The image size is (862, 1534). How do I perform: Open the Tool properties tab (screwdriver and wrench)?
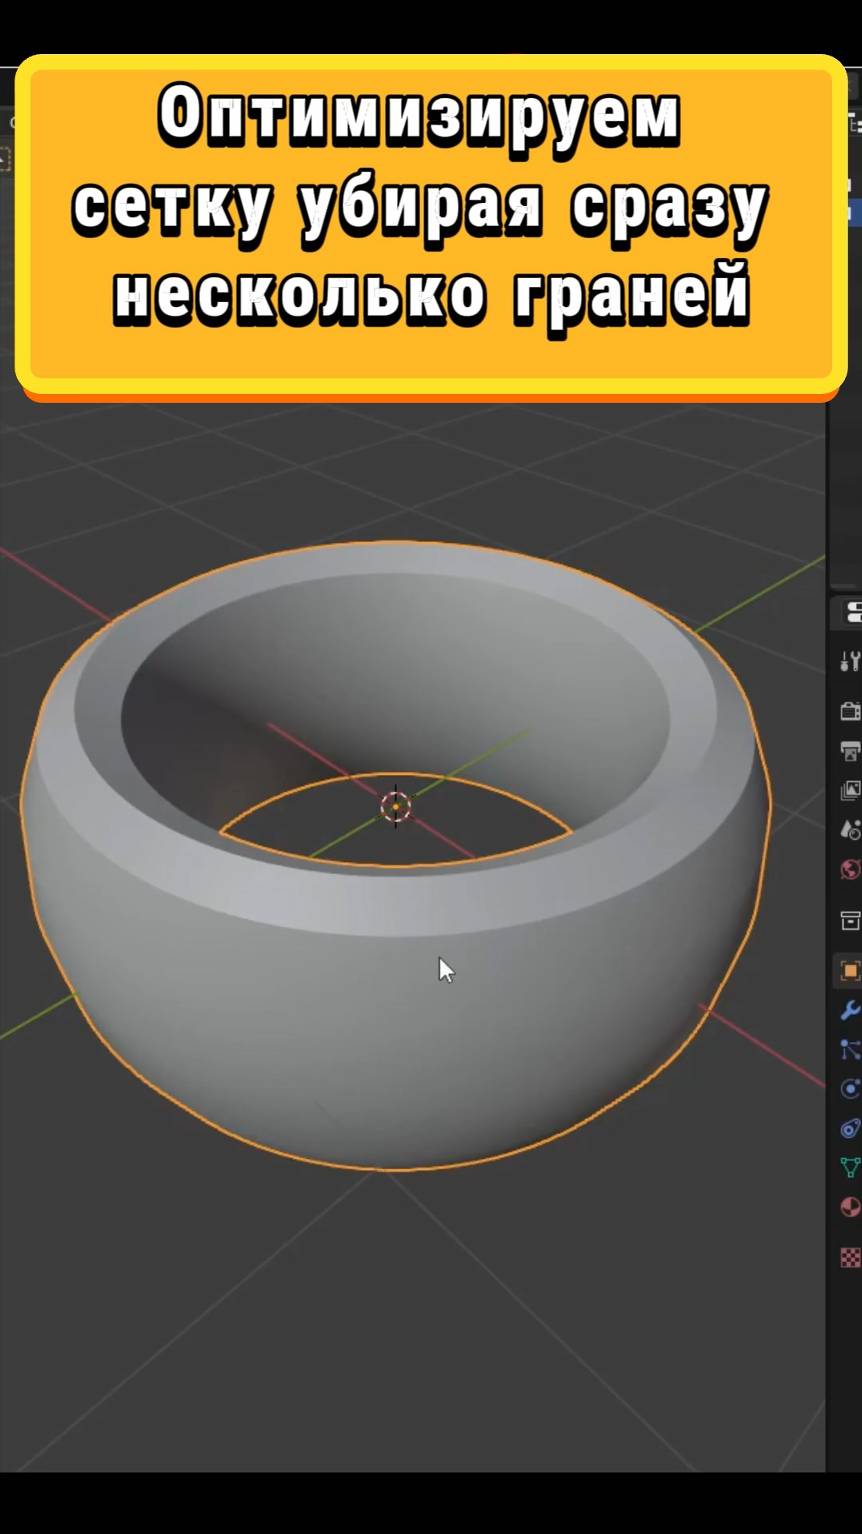[850, 660]
